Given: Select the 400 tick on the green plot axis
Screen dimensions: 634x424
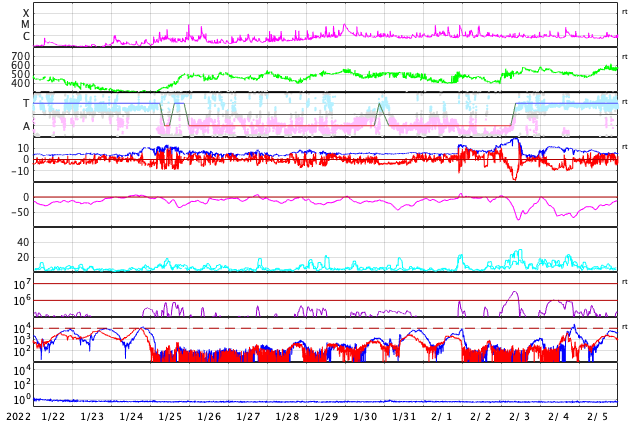Looking at the screenshot, I should tap(21, 83).
